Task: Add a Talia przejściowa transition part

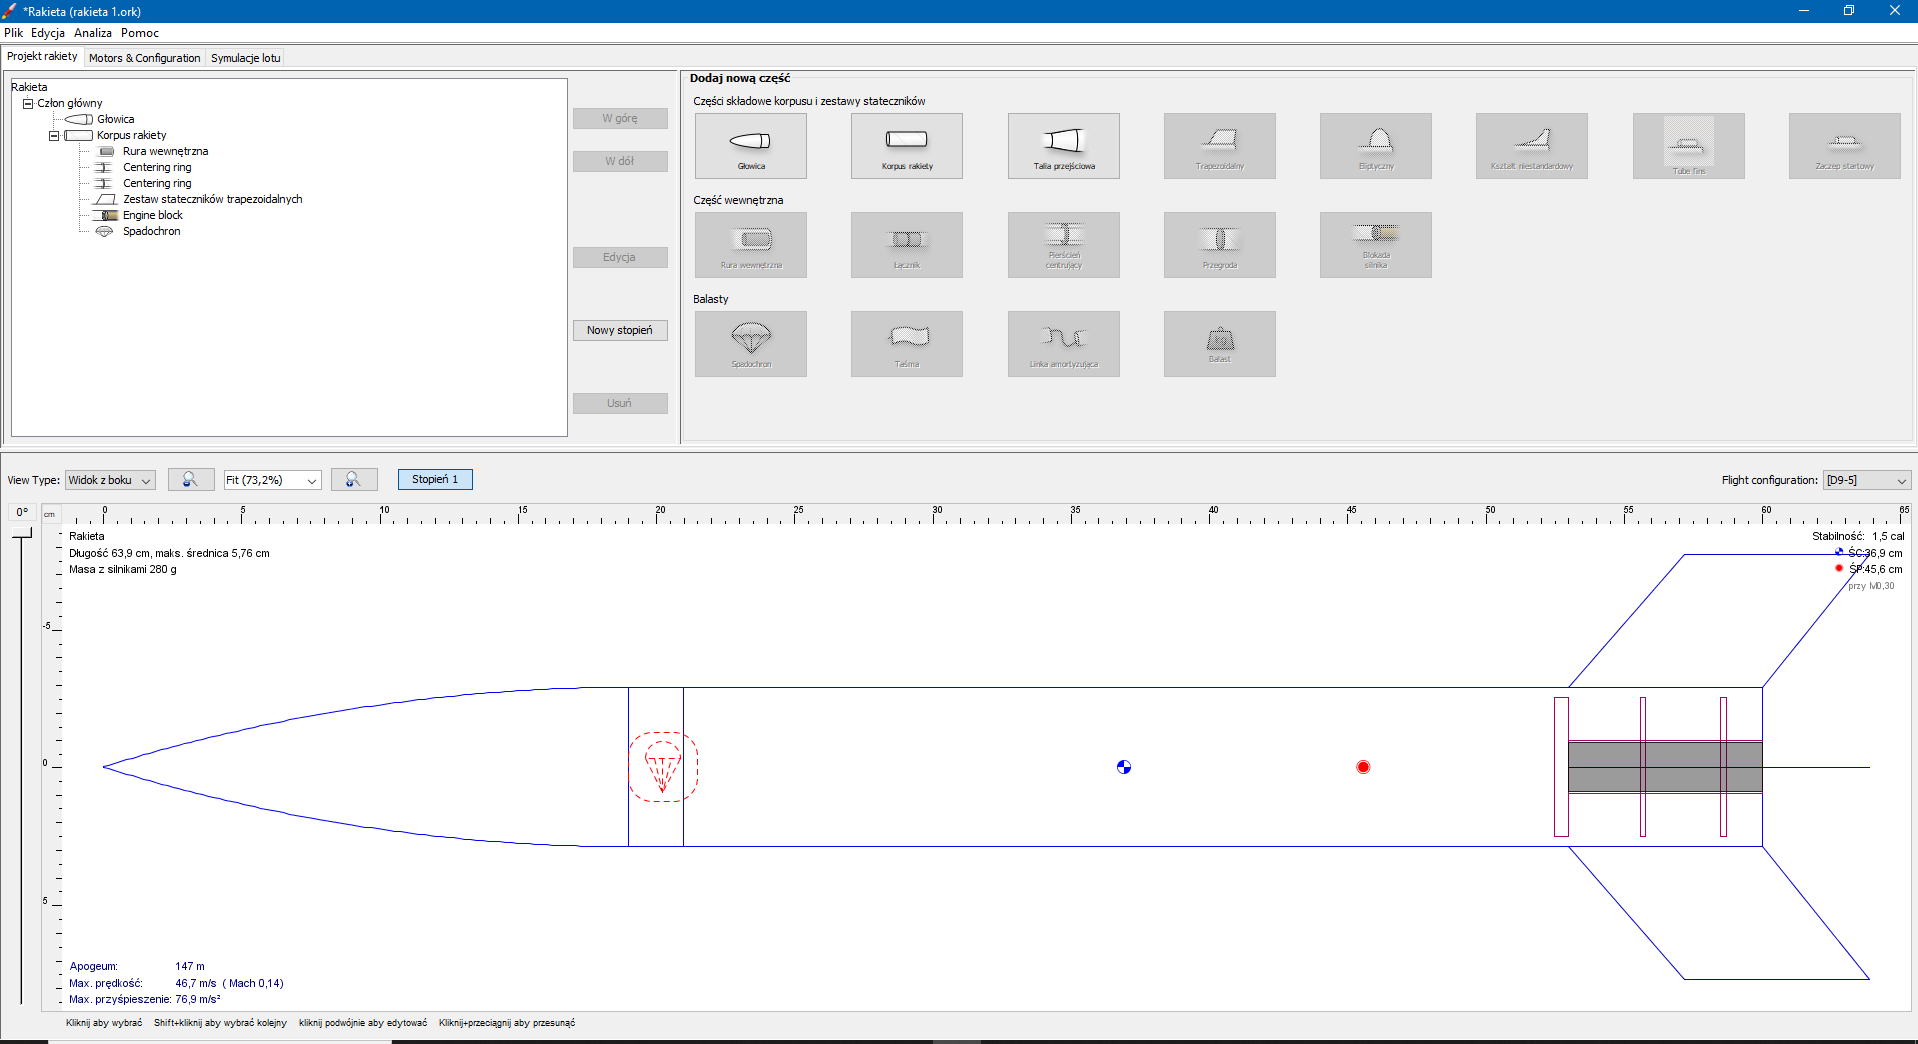Action: pyautogui.click(x=1063, y=146)
